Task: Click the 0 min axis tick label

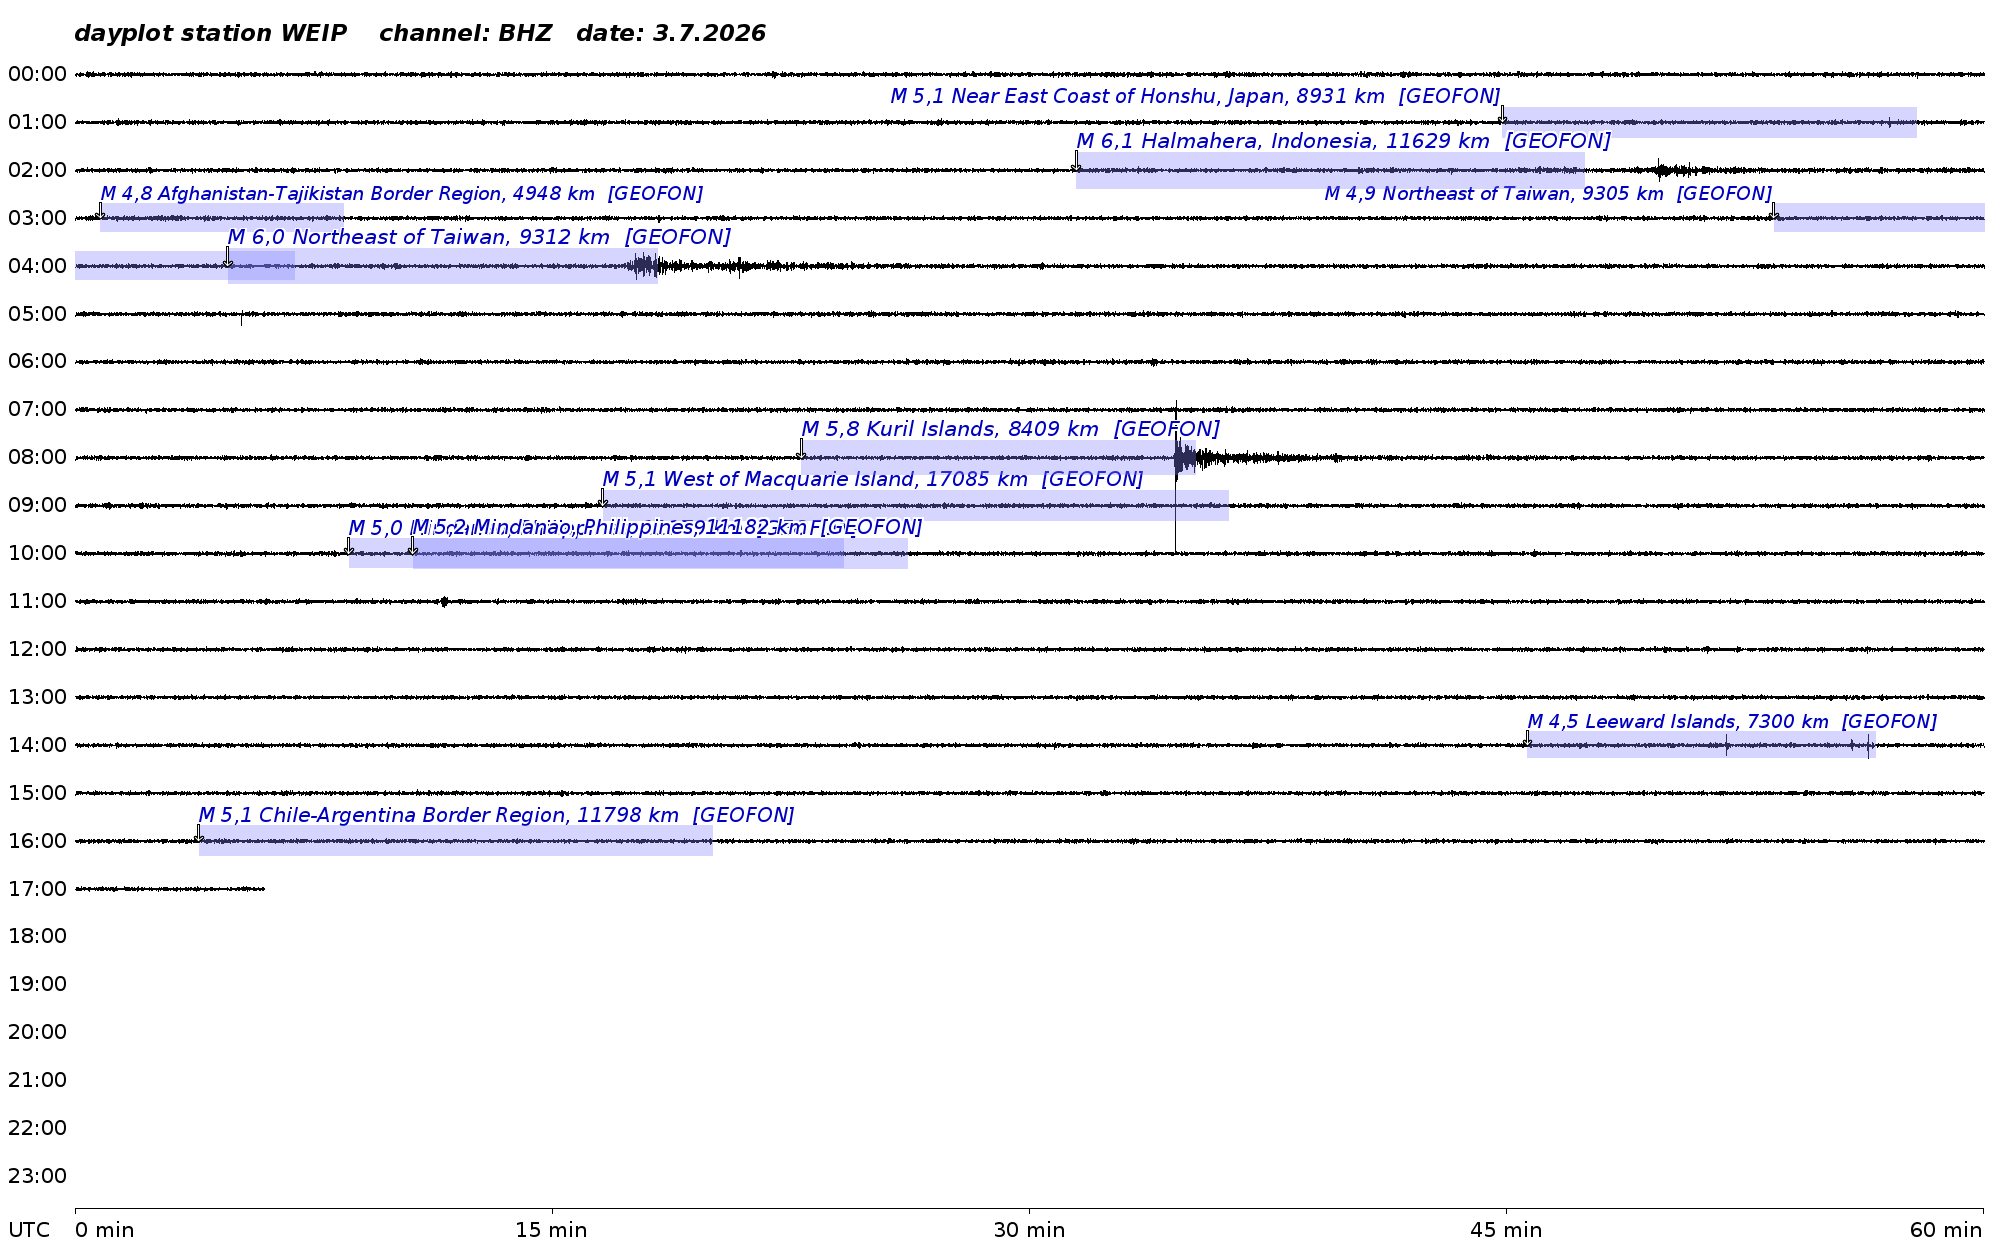Action: (104, 1231)
